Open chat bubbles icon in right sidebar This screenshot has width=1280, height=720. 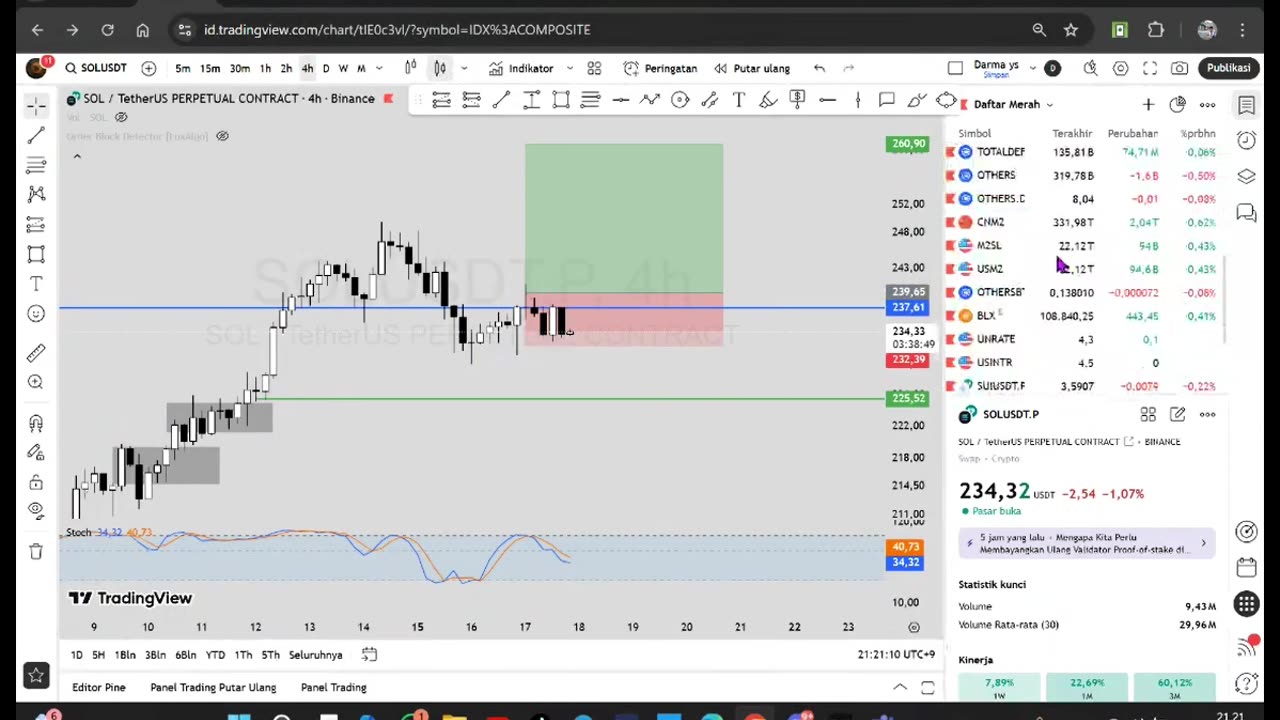1246,212
